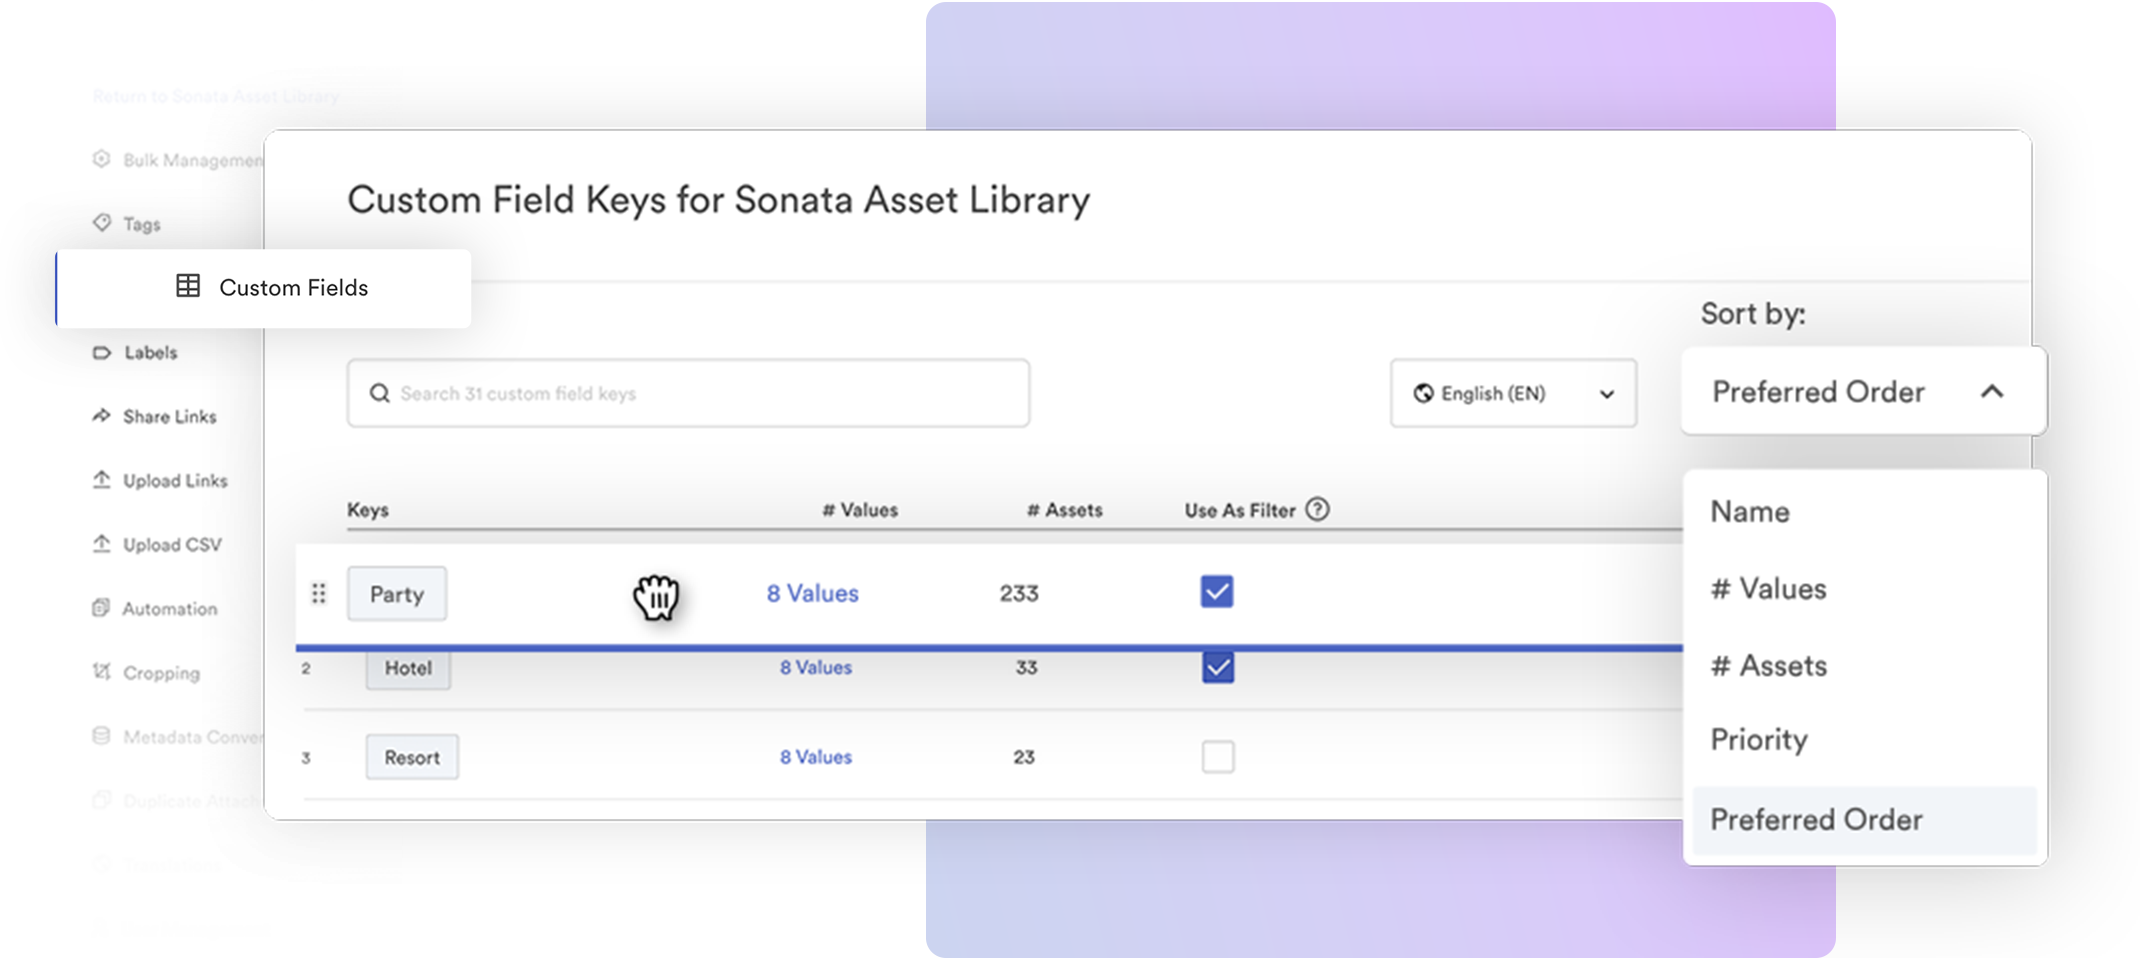This screenshot has height=958, width=2140.
Task: Click the search magnifier icon
Action: (380, 393)
